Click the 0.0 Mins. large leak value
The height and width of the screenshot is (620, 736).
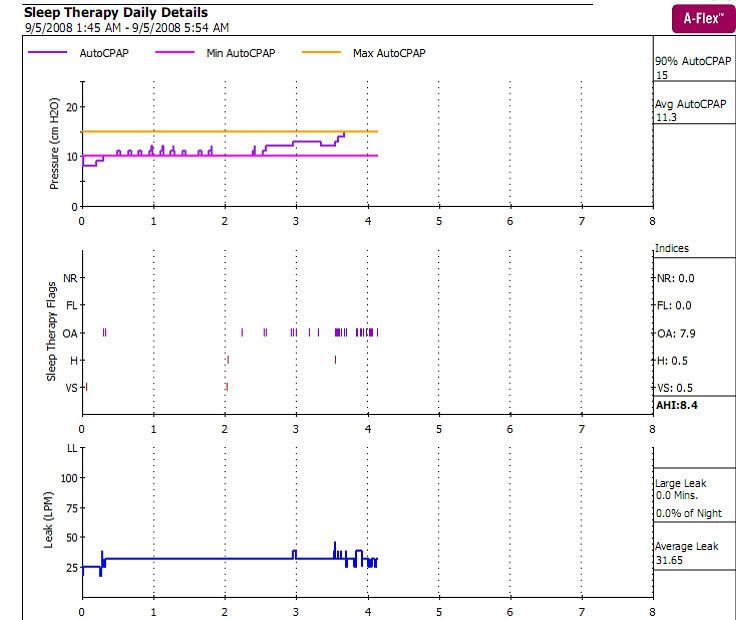pyautogui.click(x=677, y=495)
